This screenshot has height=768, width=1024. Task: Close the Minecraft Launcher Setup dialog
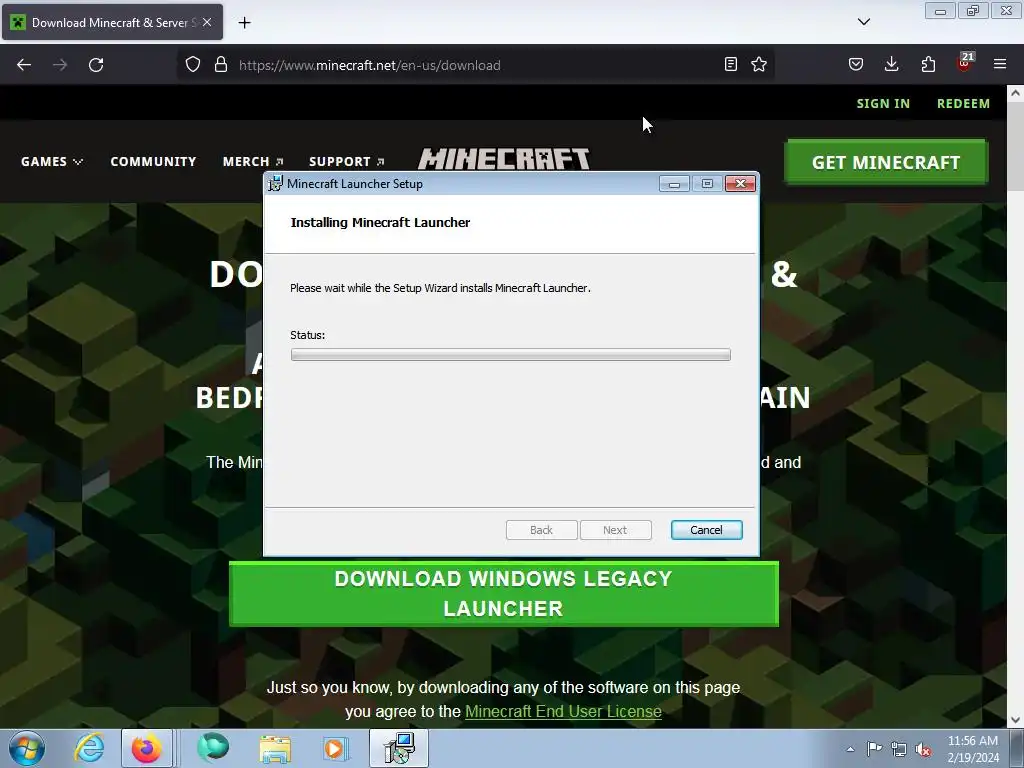tap(741, 184)
